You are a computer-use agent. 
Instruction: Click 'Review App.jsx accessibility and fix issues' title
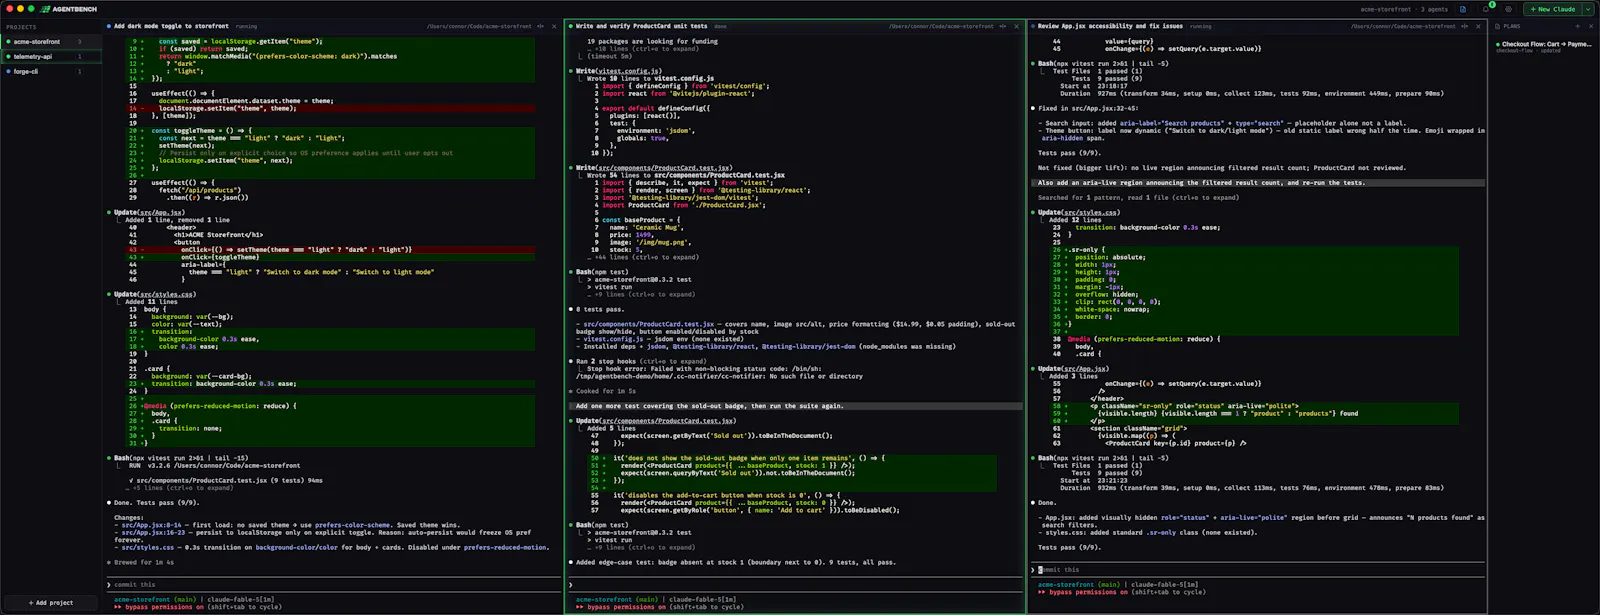[1110, 27]
